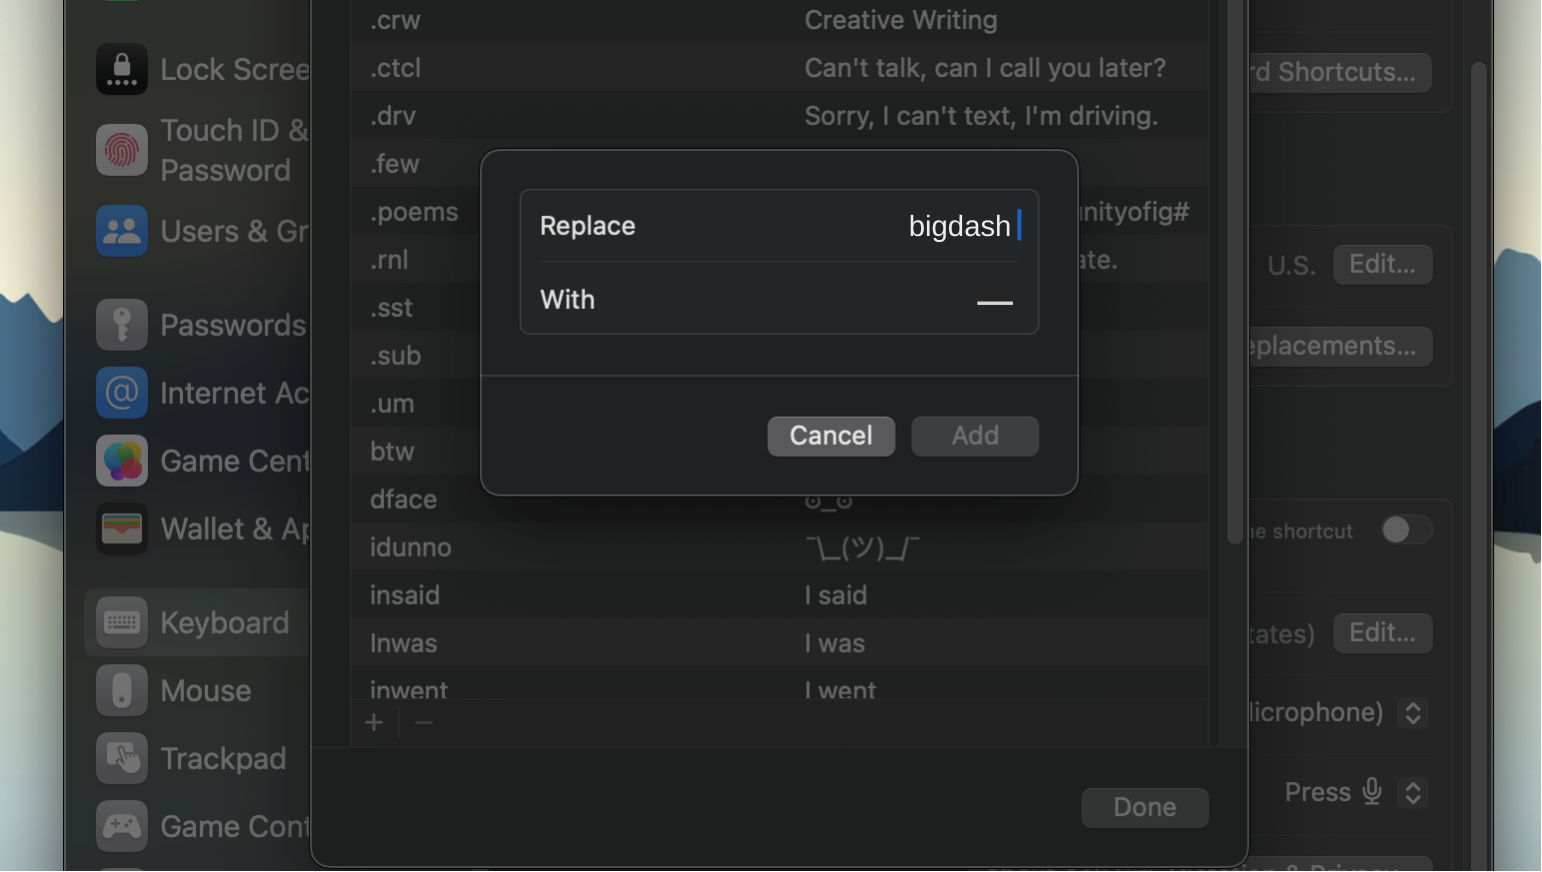Select Trackpad label in sidebar
1542x872 pixels.
coord(224,759)
